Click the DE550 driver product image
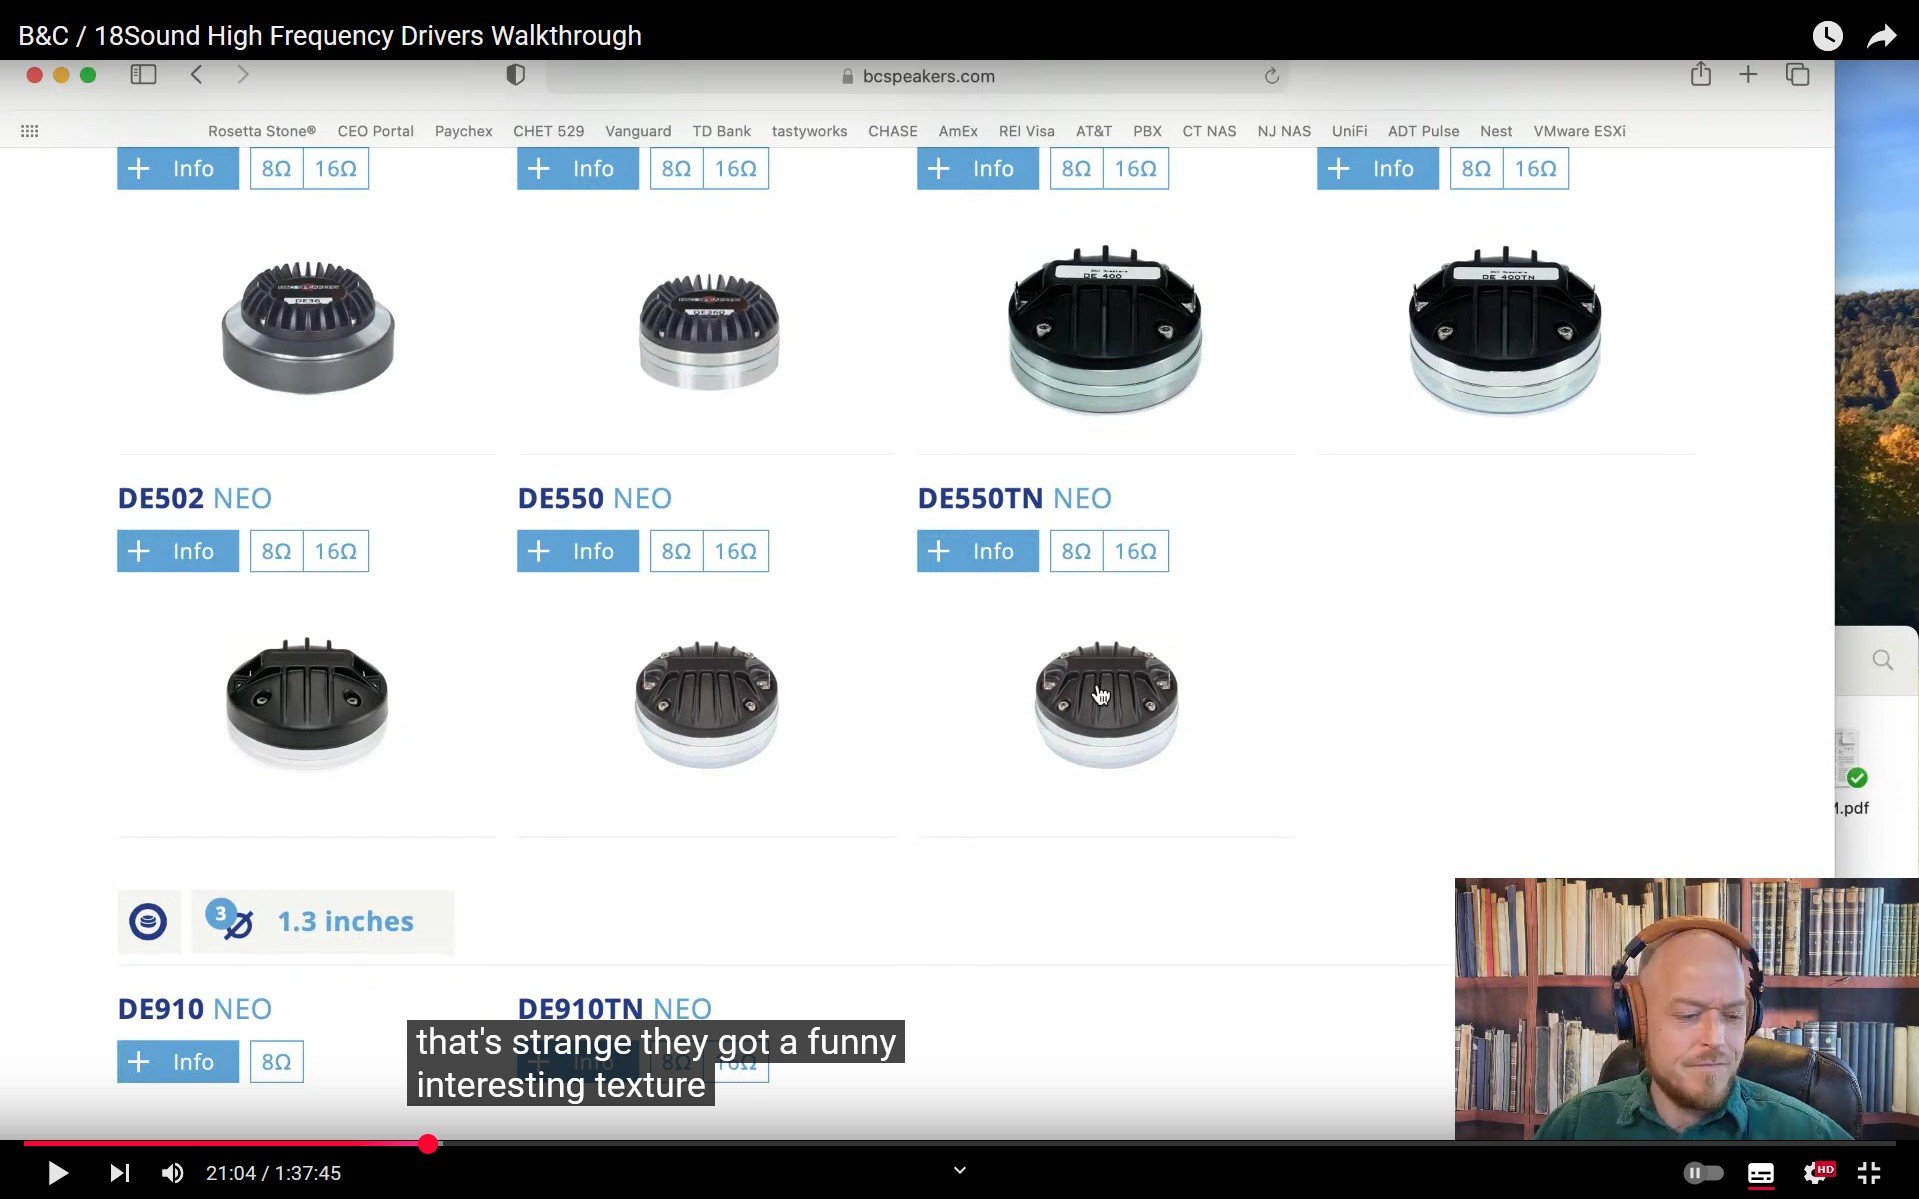Image resolution: width=1919 pixels, height=1199 pixels. [707, 703]
